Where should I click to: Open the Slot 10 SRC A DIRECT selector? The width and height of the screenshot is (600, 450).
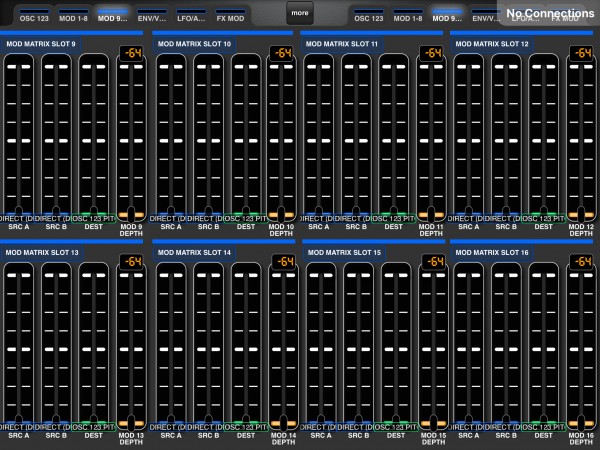tap(166, 218)
